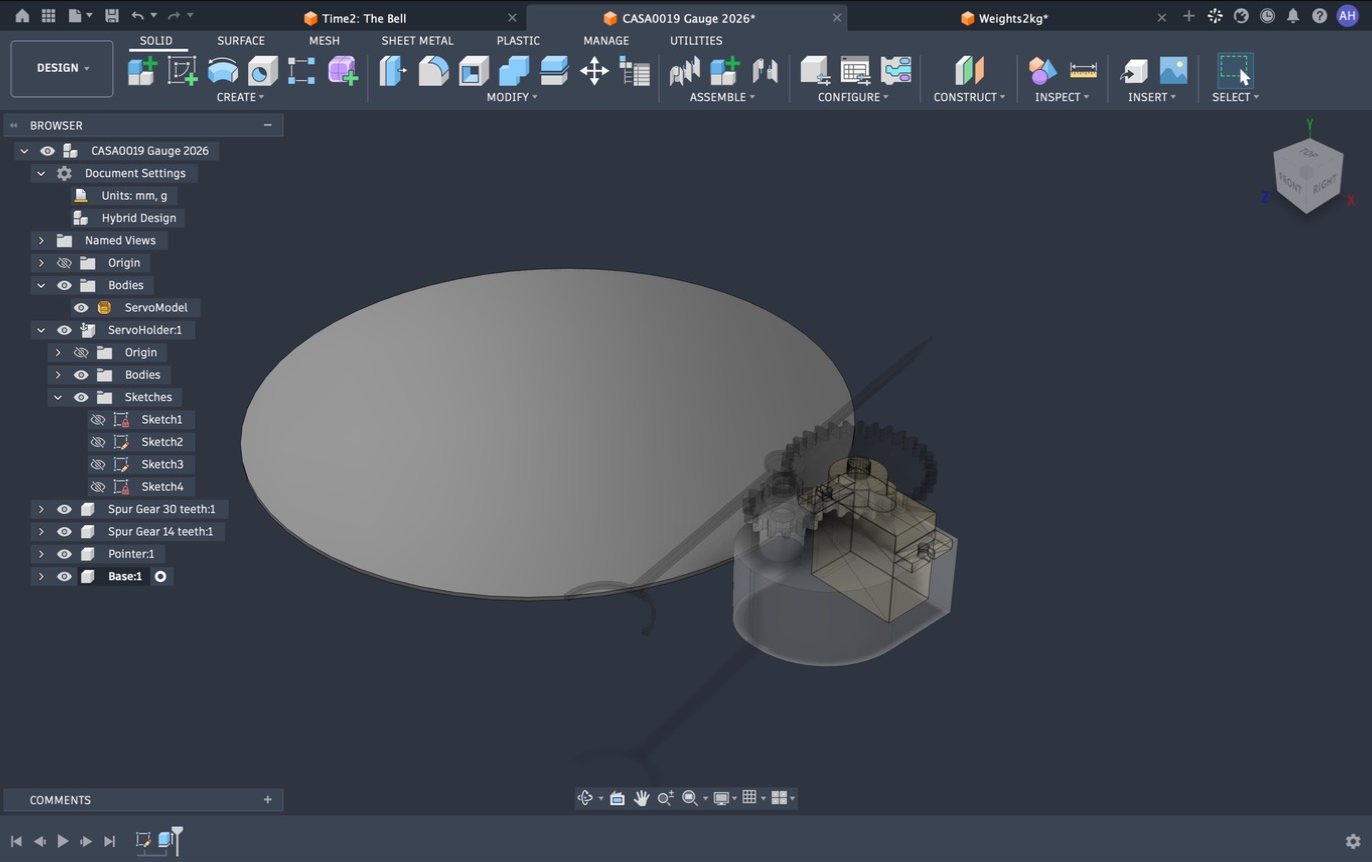1372x862 pixels.
Task: Select the Press Pull tool
Action: [x=393, y=70]
